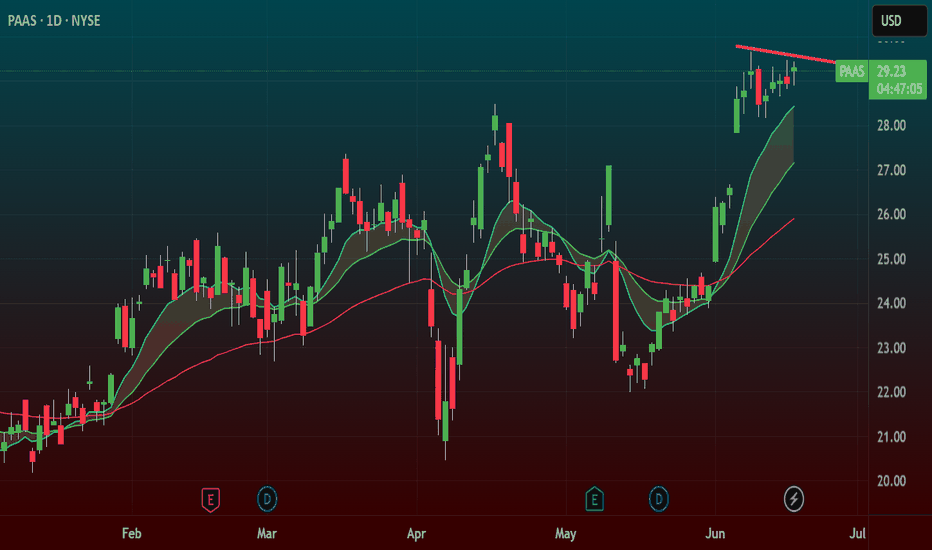This screenshot has height=550, width=932.
Task: Click the Apr label on time axis
Action: (x=416, y=533)
